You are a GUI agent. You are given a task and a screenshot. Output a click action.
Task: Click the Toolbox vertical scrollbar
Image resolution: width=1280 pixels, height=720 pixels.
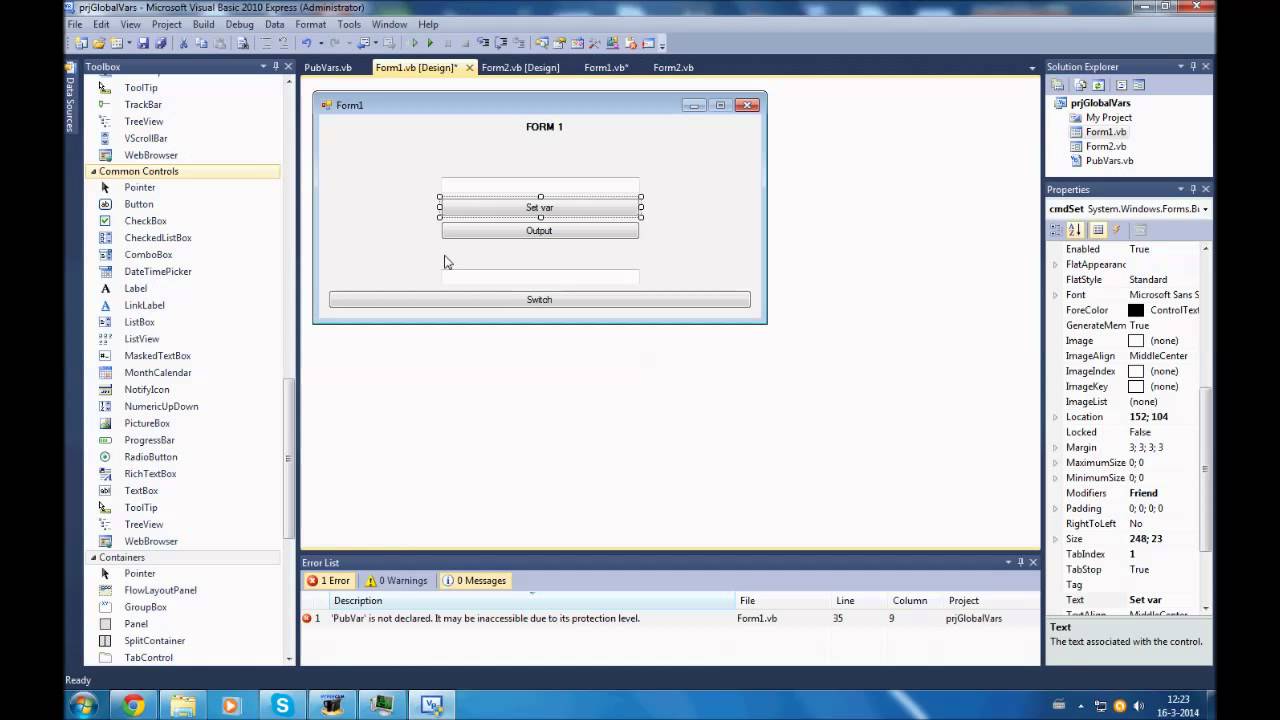(288, 458)
